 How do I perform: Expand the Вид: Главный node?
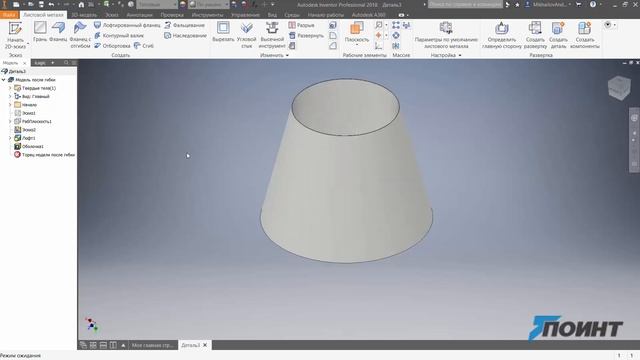pos(10,96)
